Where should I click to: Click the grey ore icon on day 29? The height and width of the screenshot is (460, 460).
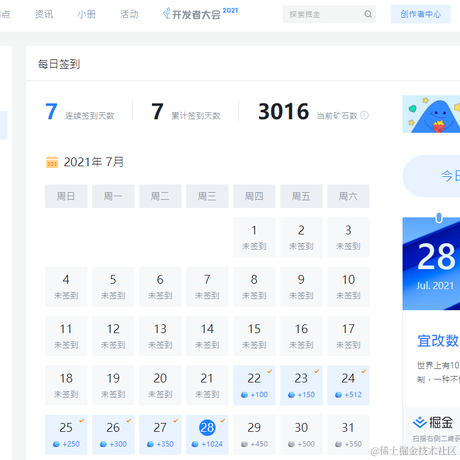(x=244, y=444)
